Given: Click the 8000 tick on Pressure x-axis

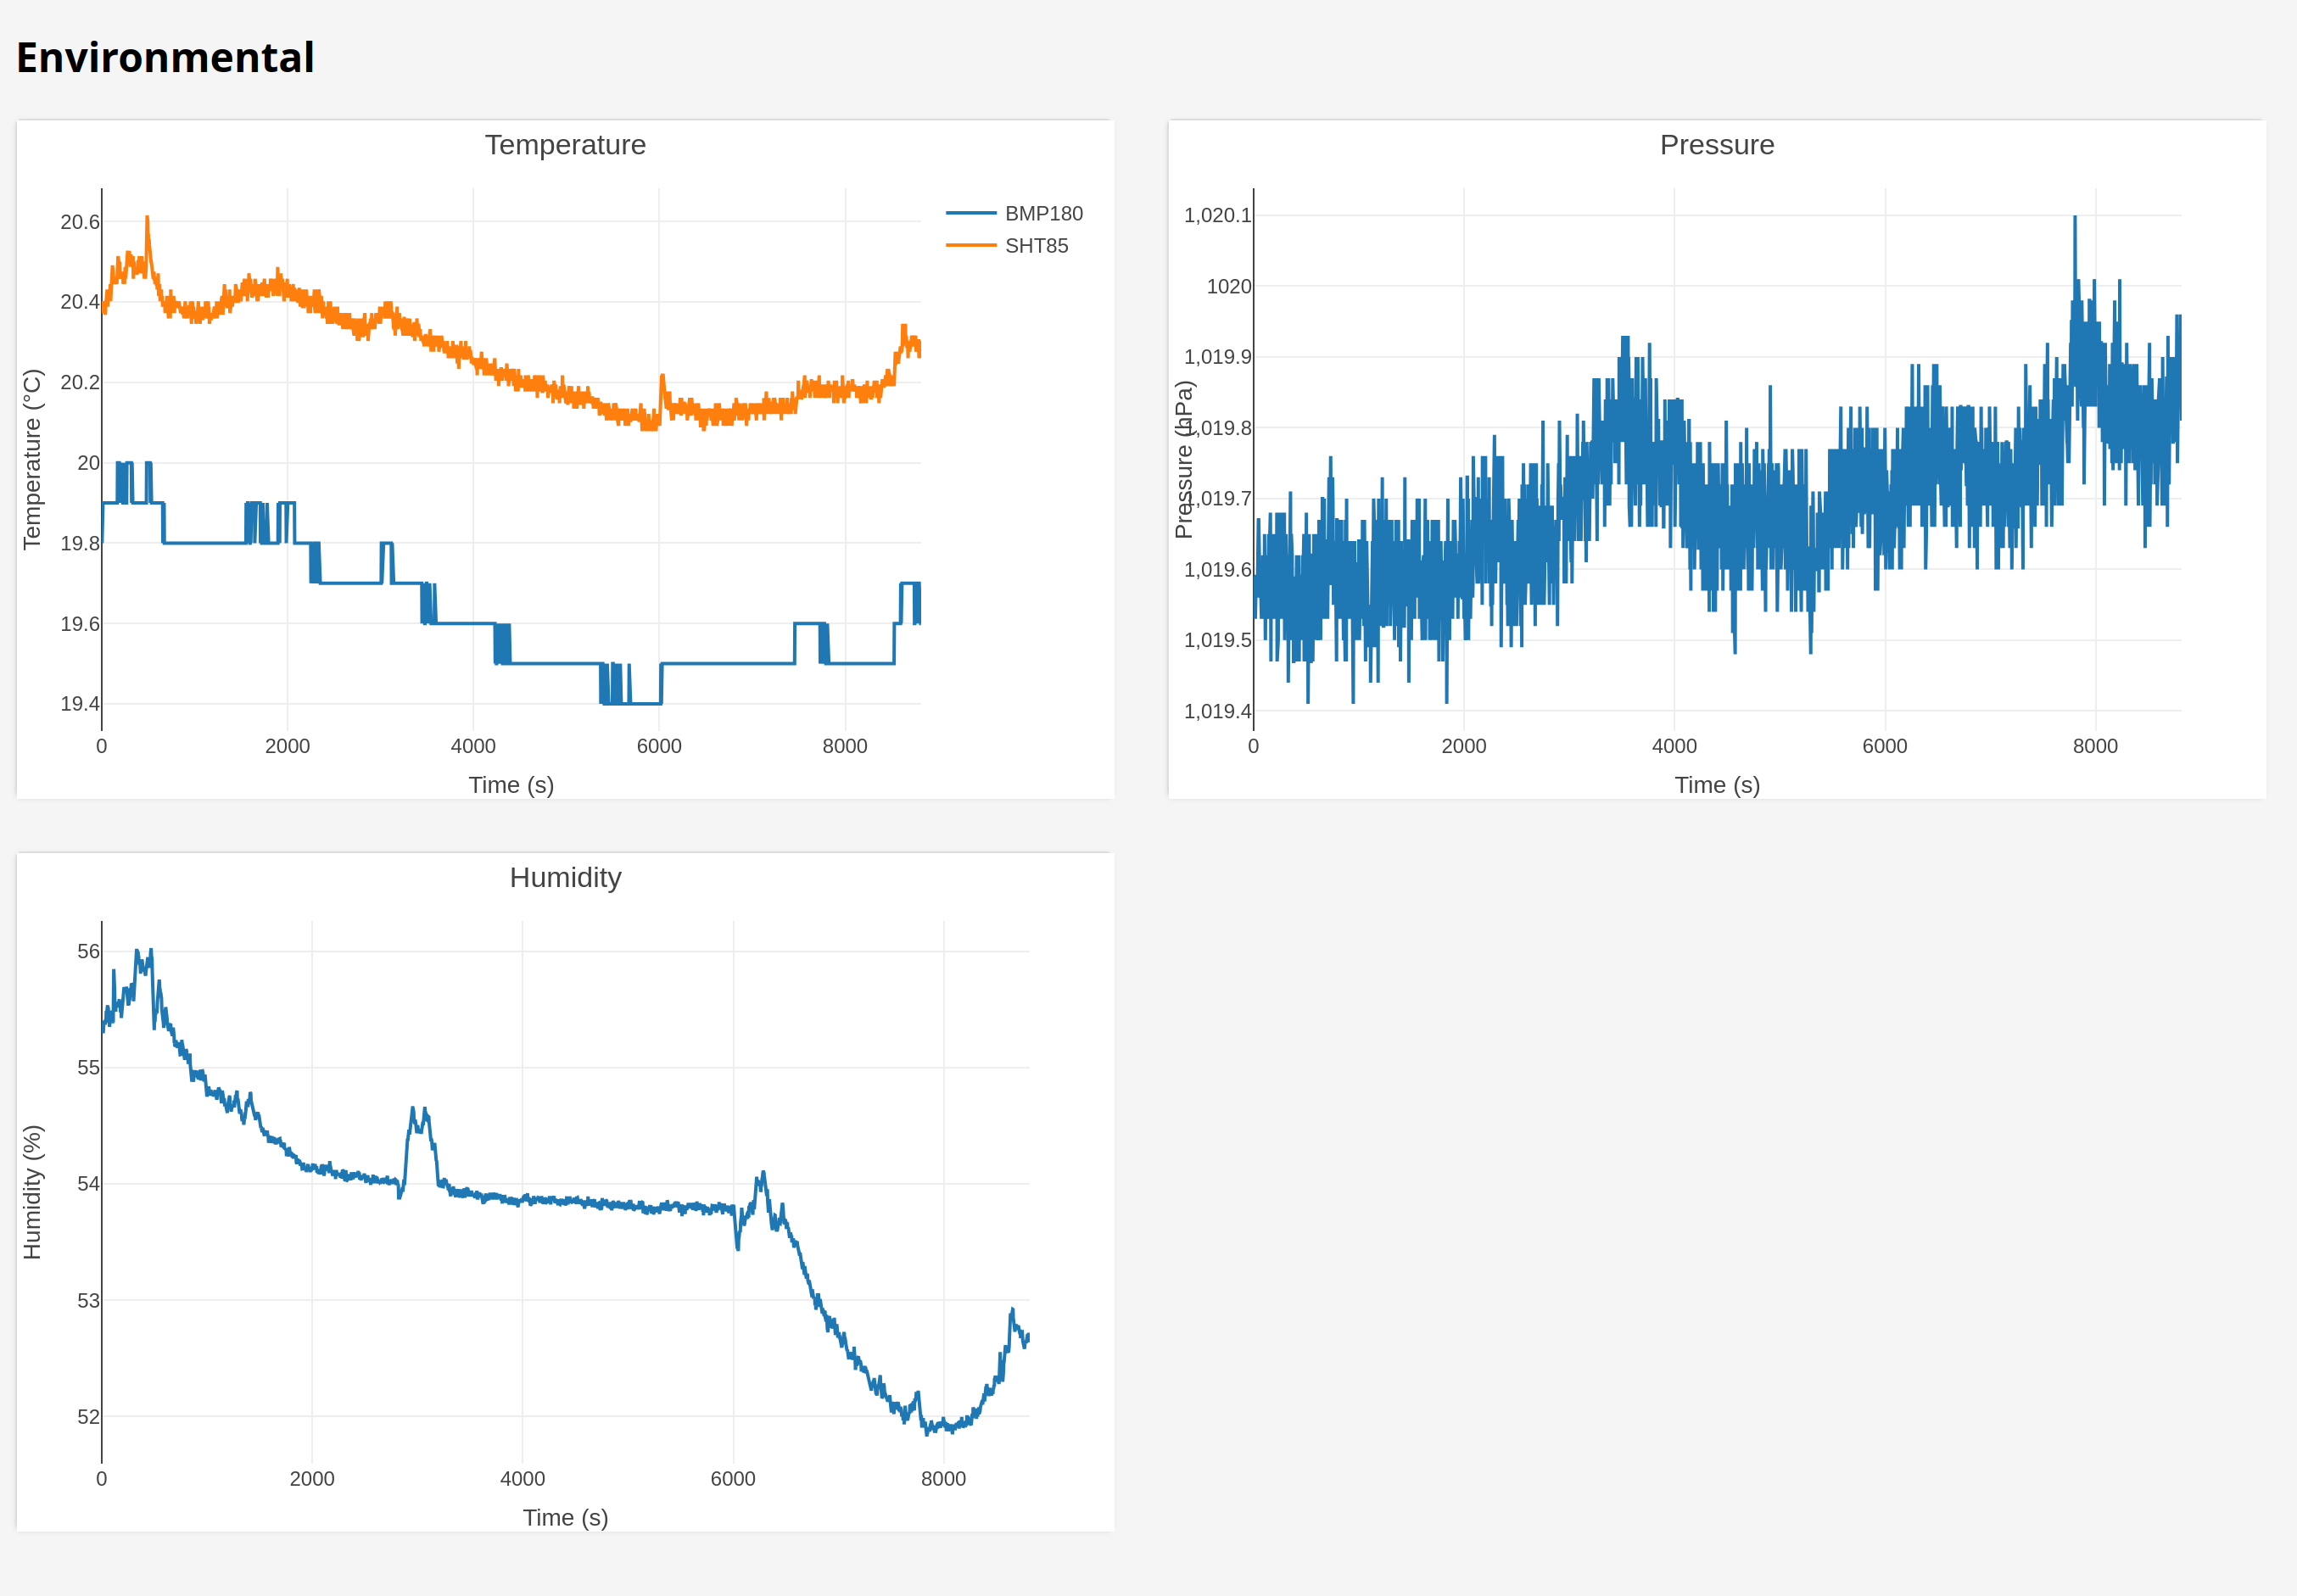Looking at the screenshot, I should [x=2094, y=746].
